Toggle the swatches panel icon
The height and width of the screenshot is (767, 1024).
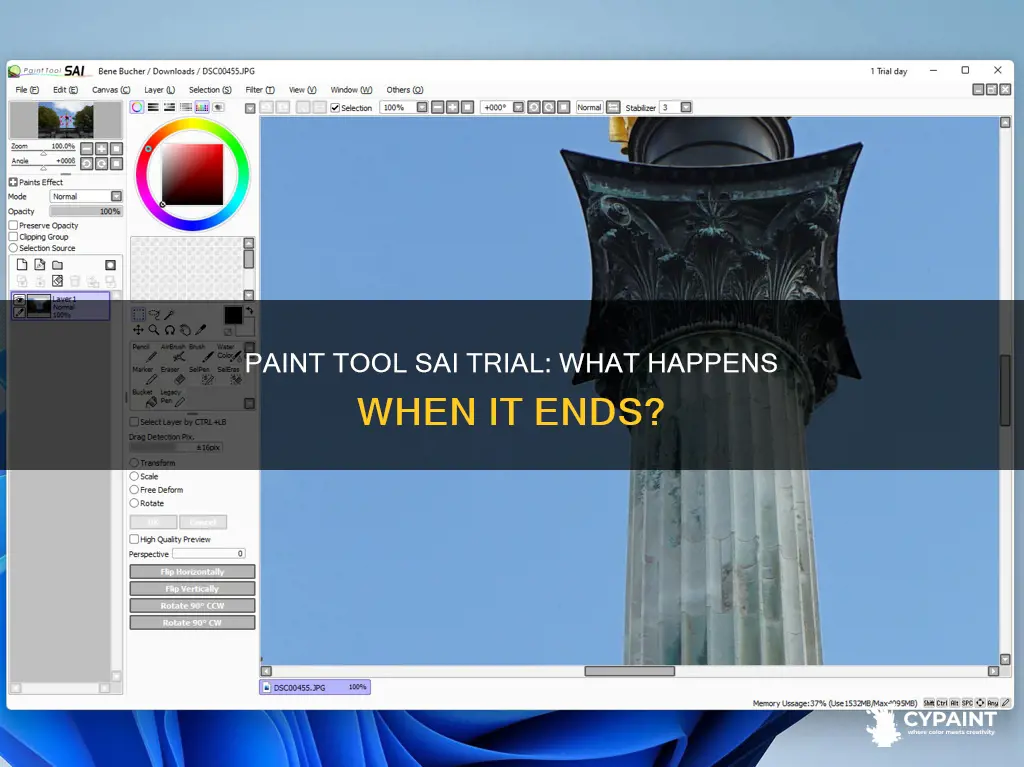coord(202,107)
